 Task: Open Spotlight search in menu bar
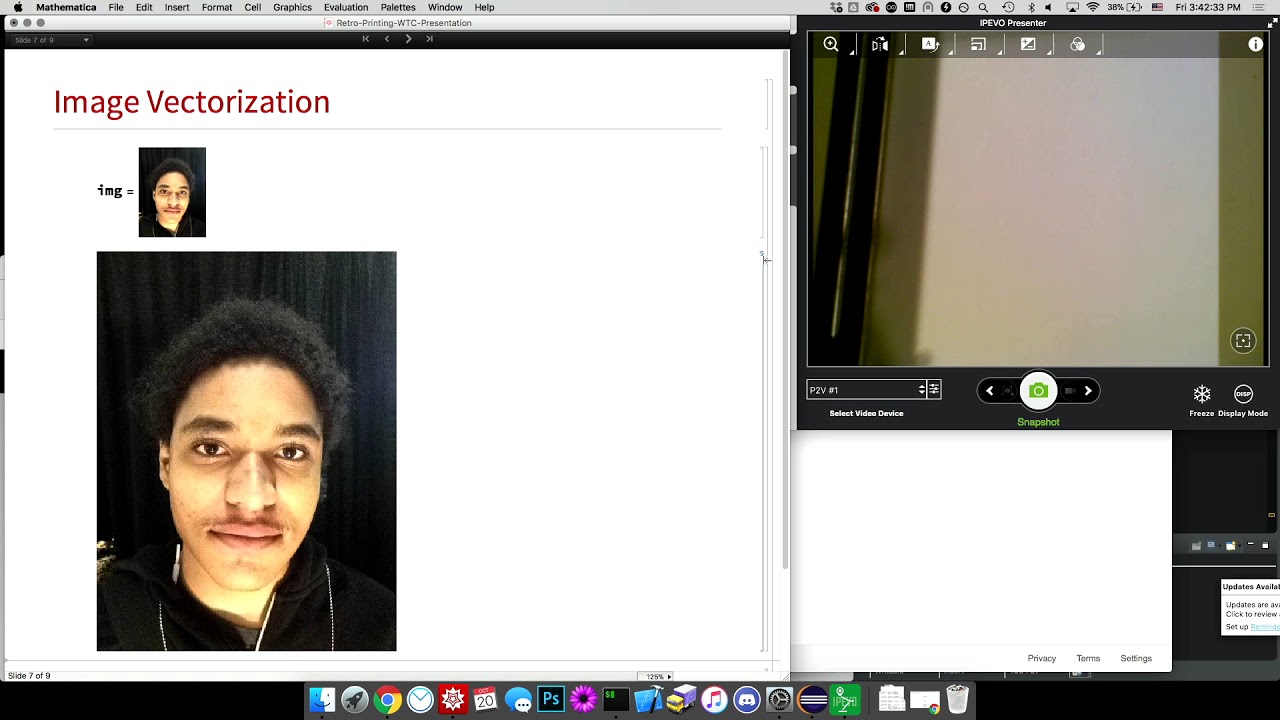[x=984, y=7]
